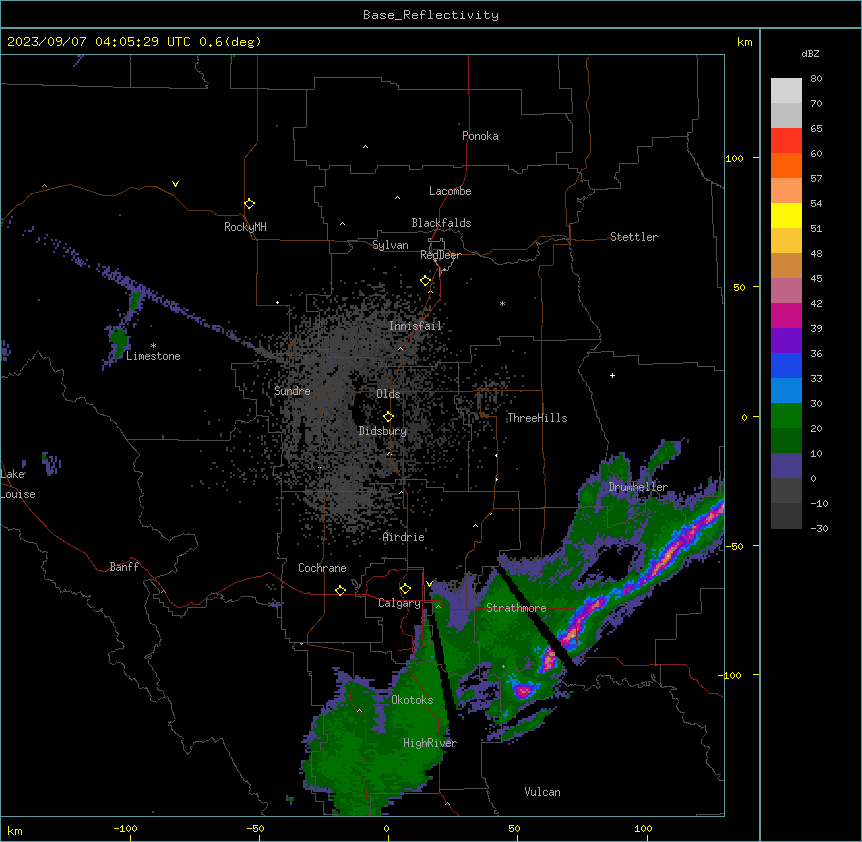Click the Strathmore label

pyautogui.click(x=516, y=608)
